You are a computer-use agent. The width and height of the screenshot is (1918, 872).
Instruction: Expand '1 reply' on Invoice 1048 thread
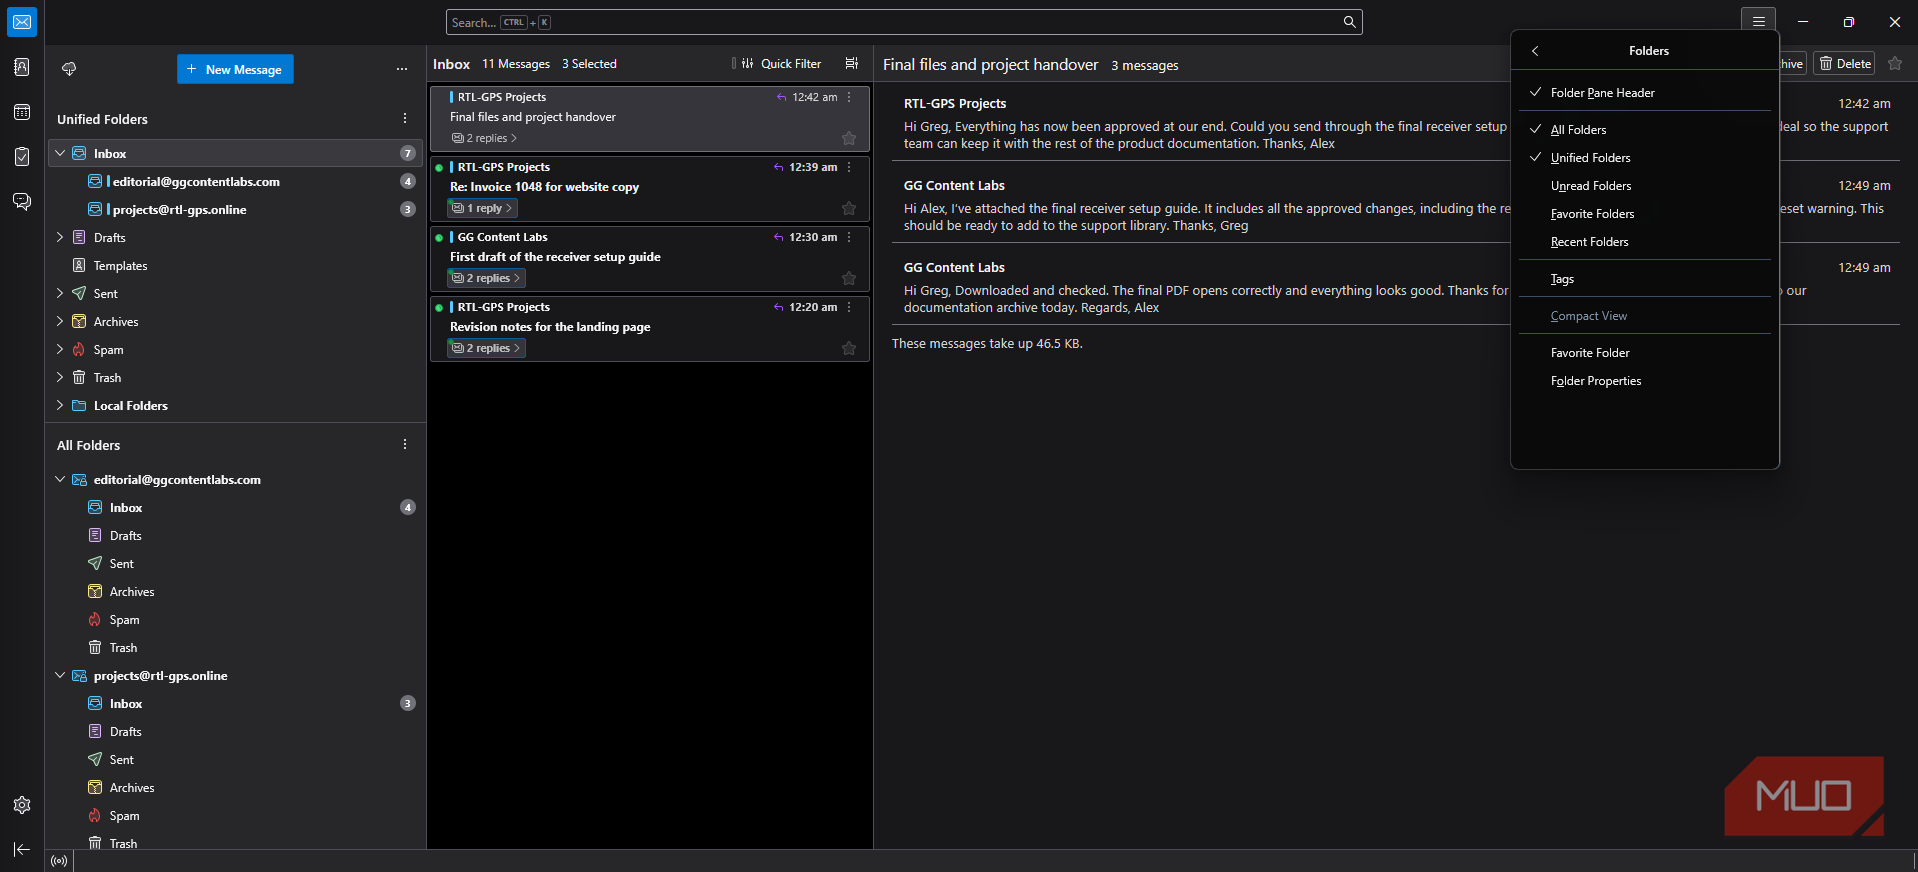click(481, 208)
